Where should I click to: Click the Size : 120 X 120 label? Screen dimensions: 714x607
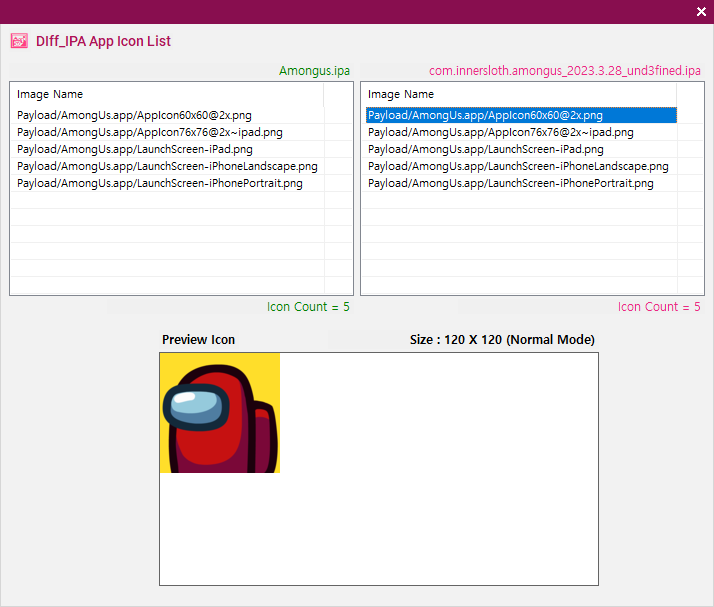pos(502,340)
